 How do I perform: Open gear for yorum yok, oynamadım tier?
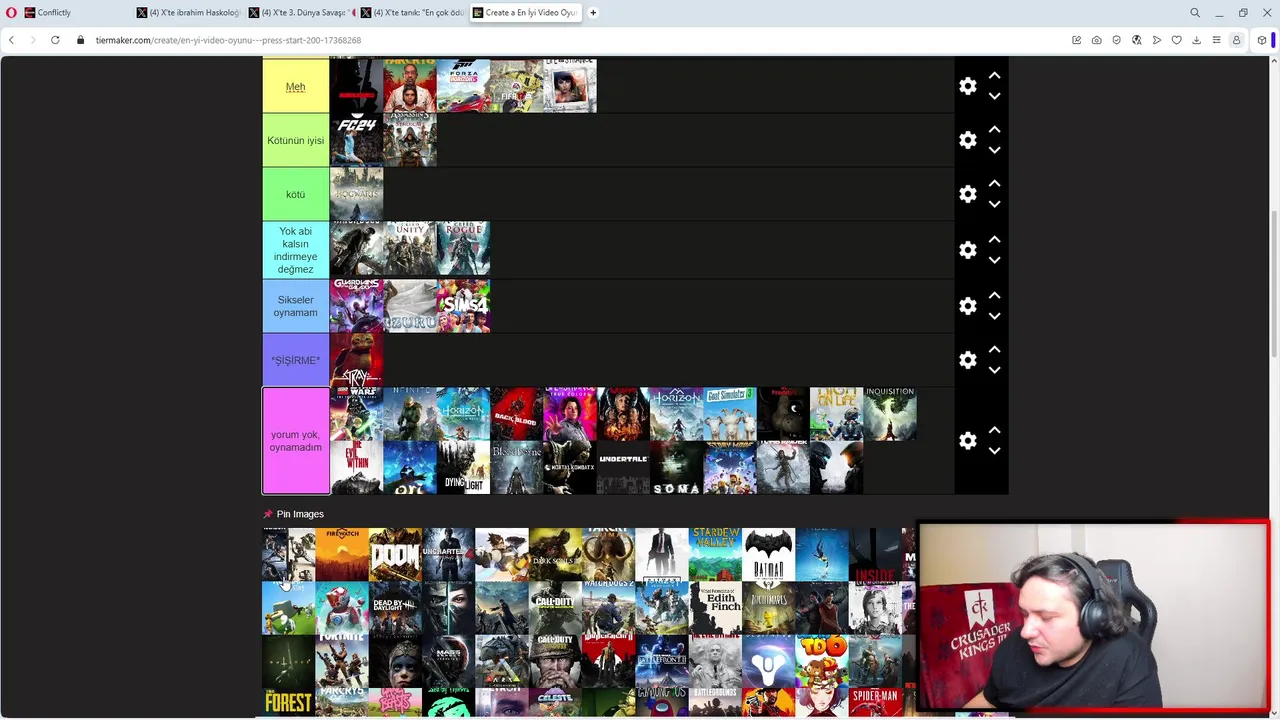pyautogui.click(x=967, y=441)
